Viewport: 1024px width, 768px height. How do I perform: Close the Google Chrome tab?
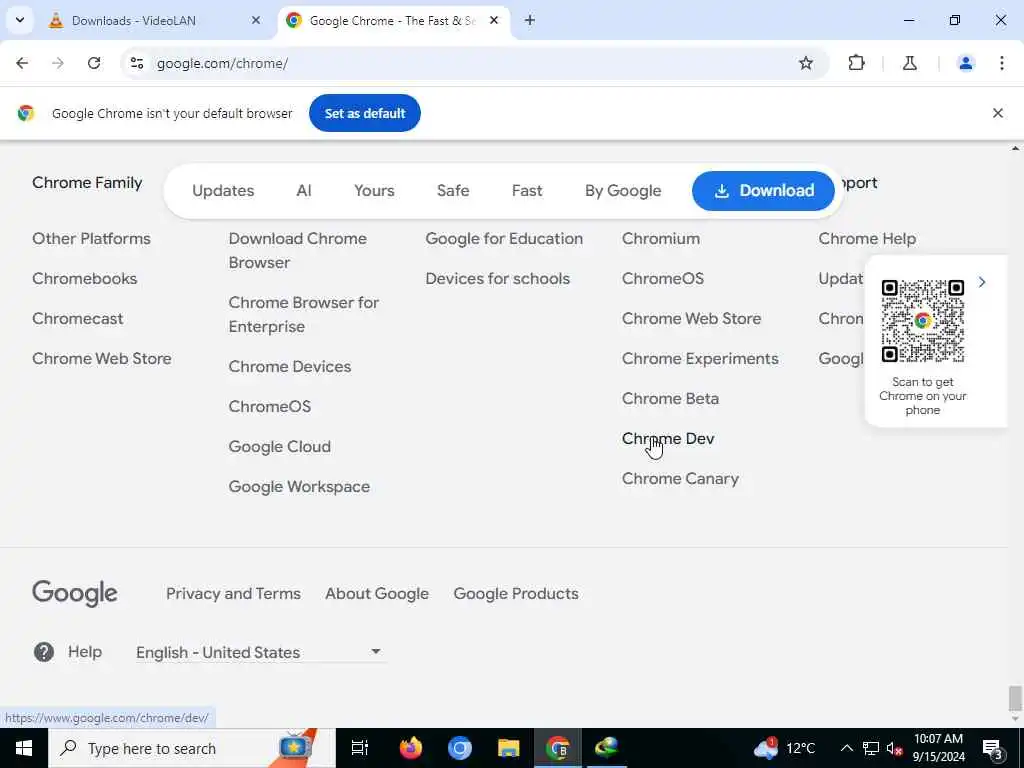pyautogui.click(x=494, y=21)
